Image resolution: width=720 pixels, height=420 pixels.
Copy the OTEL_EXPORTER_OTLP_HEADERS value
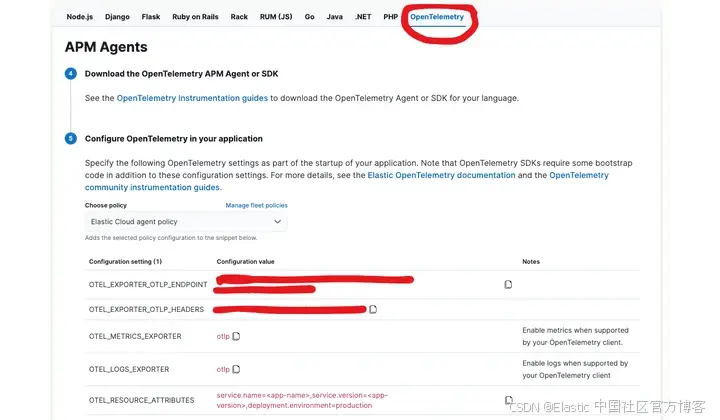coord(373,309)
